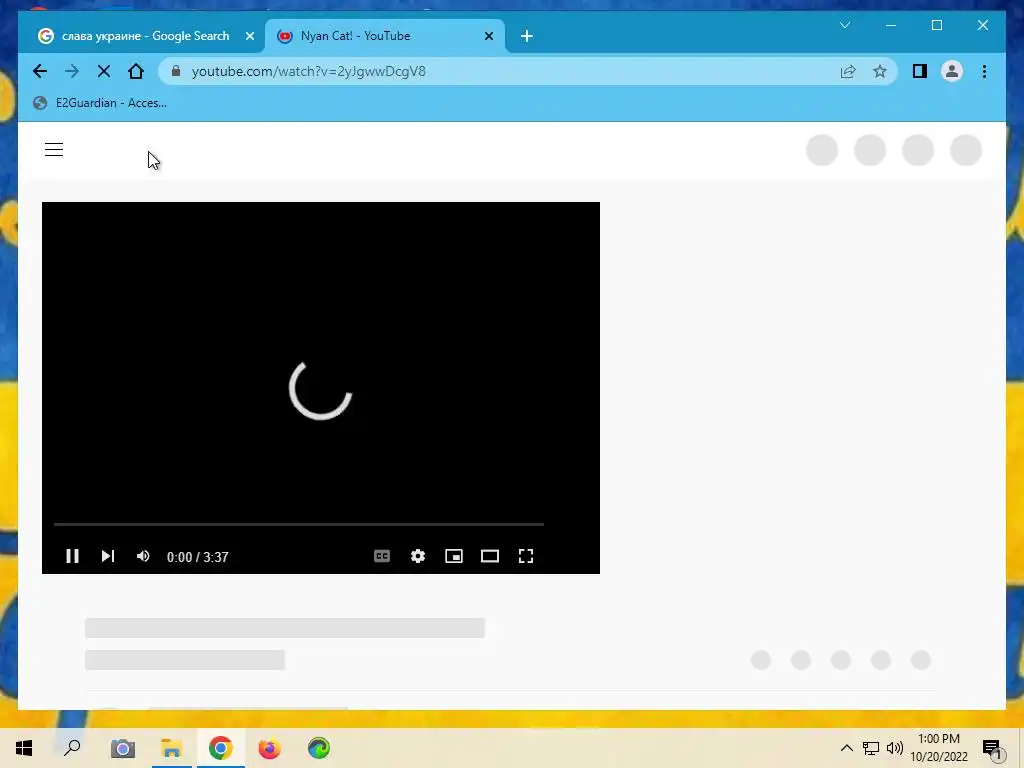Open Chrome three-dot menu

[984, 71]
